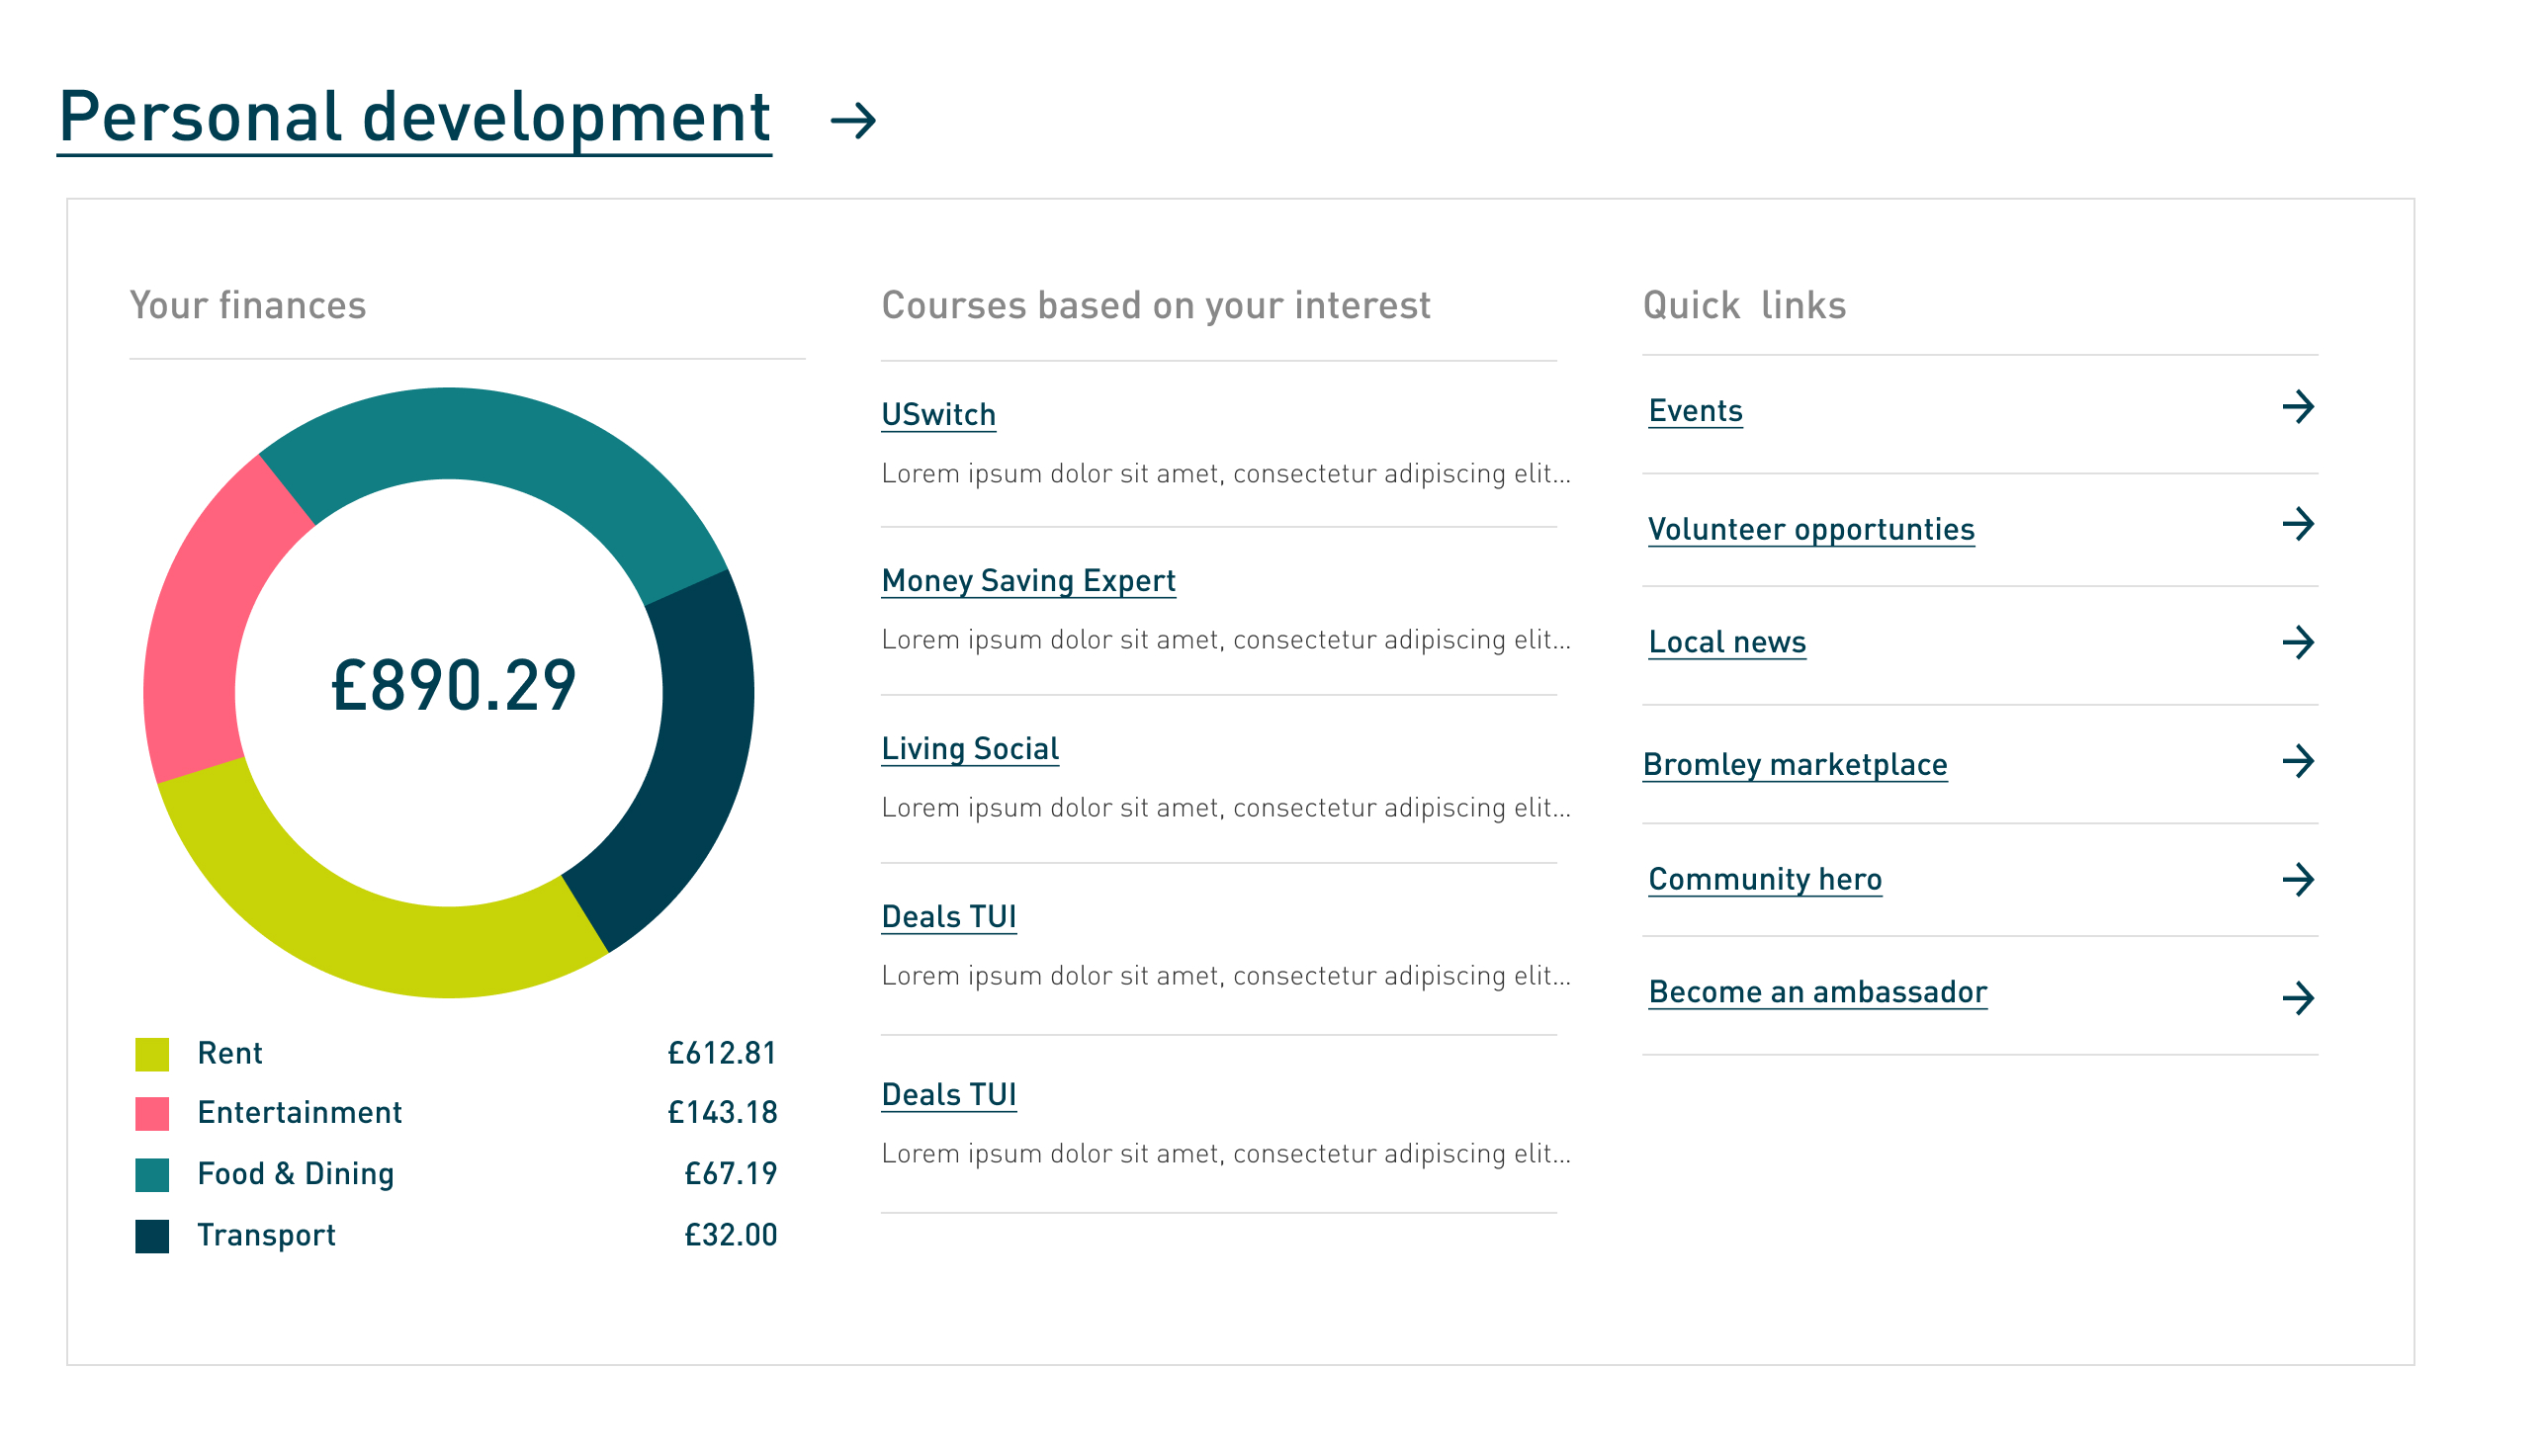Click the yellow-green Rent legend swatch

(152, 1054)
